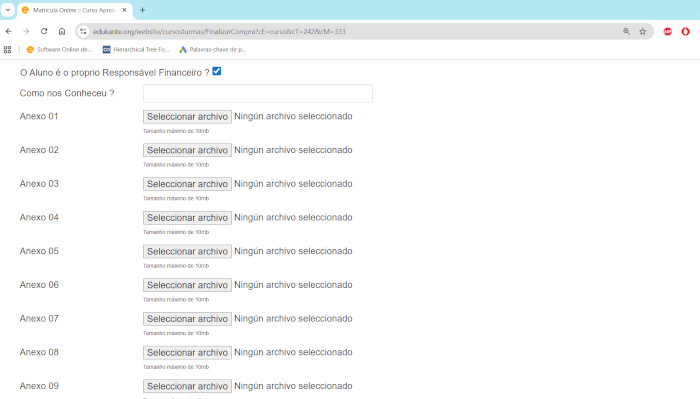Open the apps grid in bookmarks bar
The width and height of the screenshot is (700, 399).
(x=8, y=50)
